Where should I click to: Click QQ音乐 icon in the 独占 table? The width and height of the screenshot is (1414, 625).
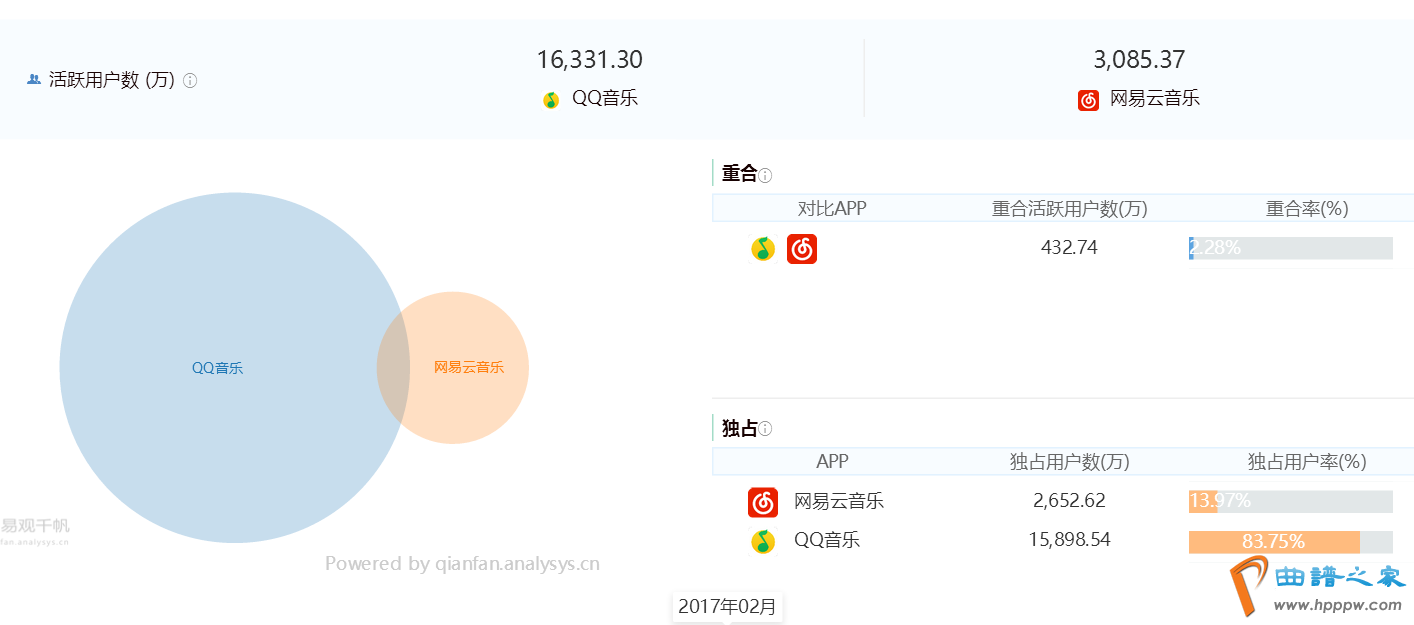point(763,541)
